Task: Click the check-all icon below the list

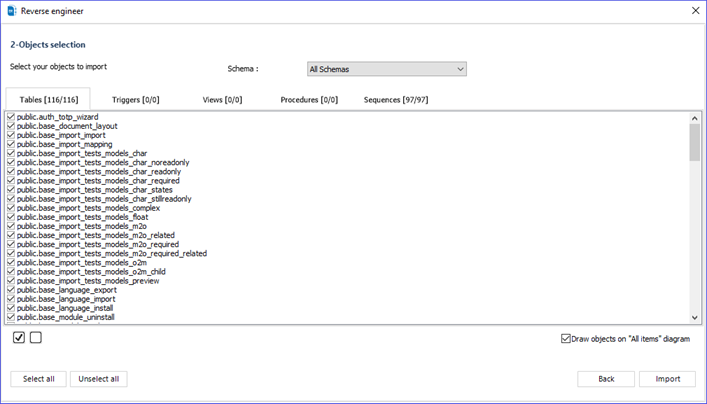Action: pos(18,337)
